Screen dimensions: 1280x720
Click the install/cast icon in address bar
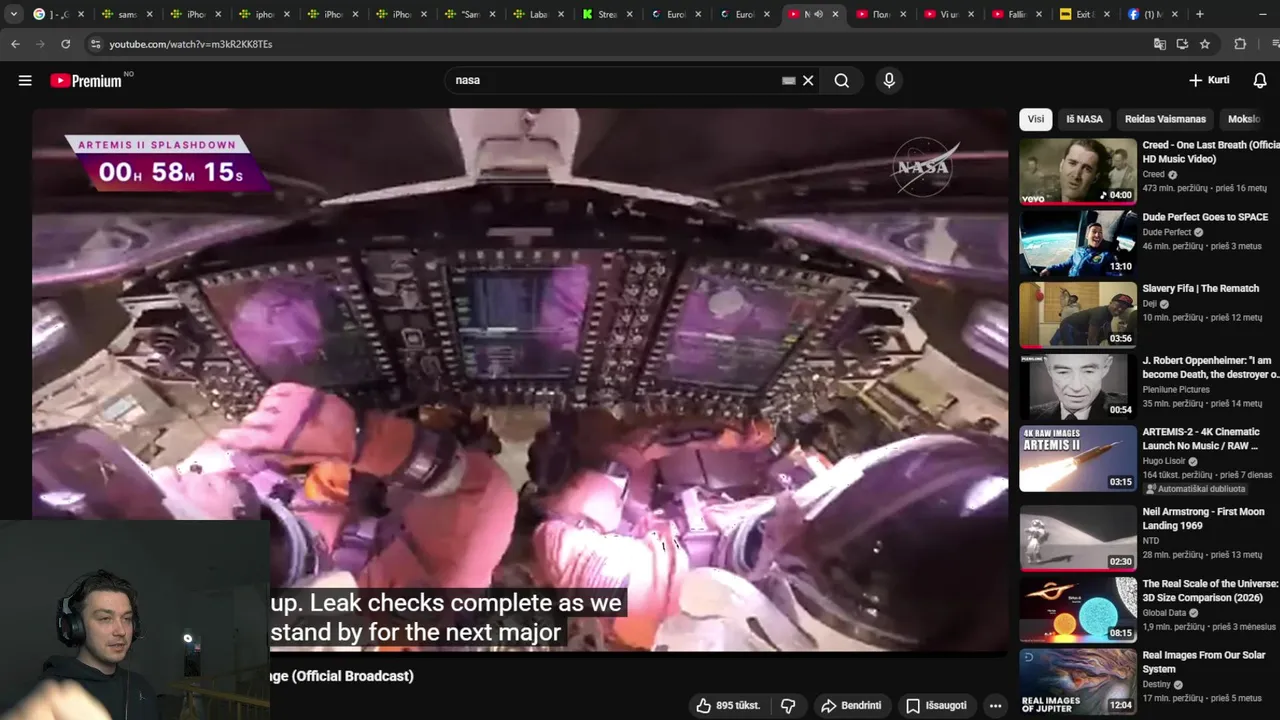click(x=1182, y=44)
